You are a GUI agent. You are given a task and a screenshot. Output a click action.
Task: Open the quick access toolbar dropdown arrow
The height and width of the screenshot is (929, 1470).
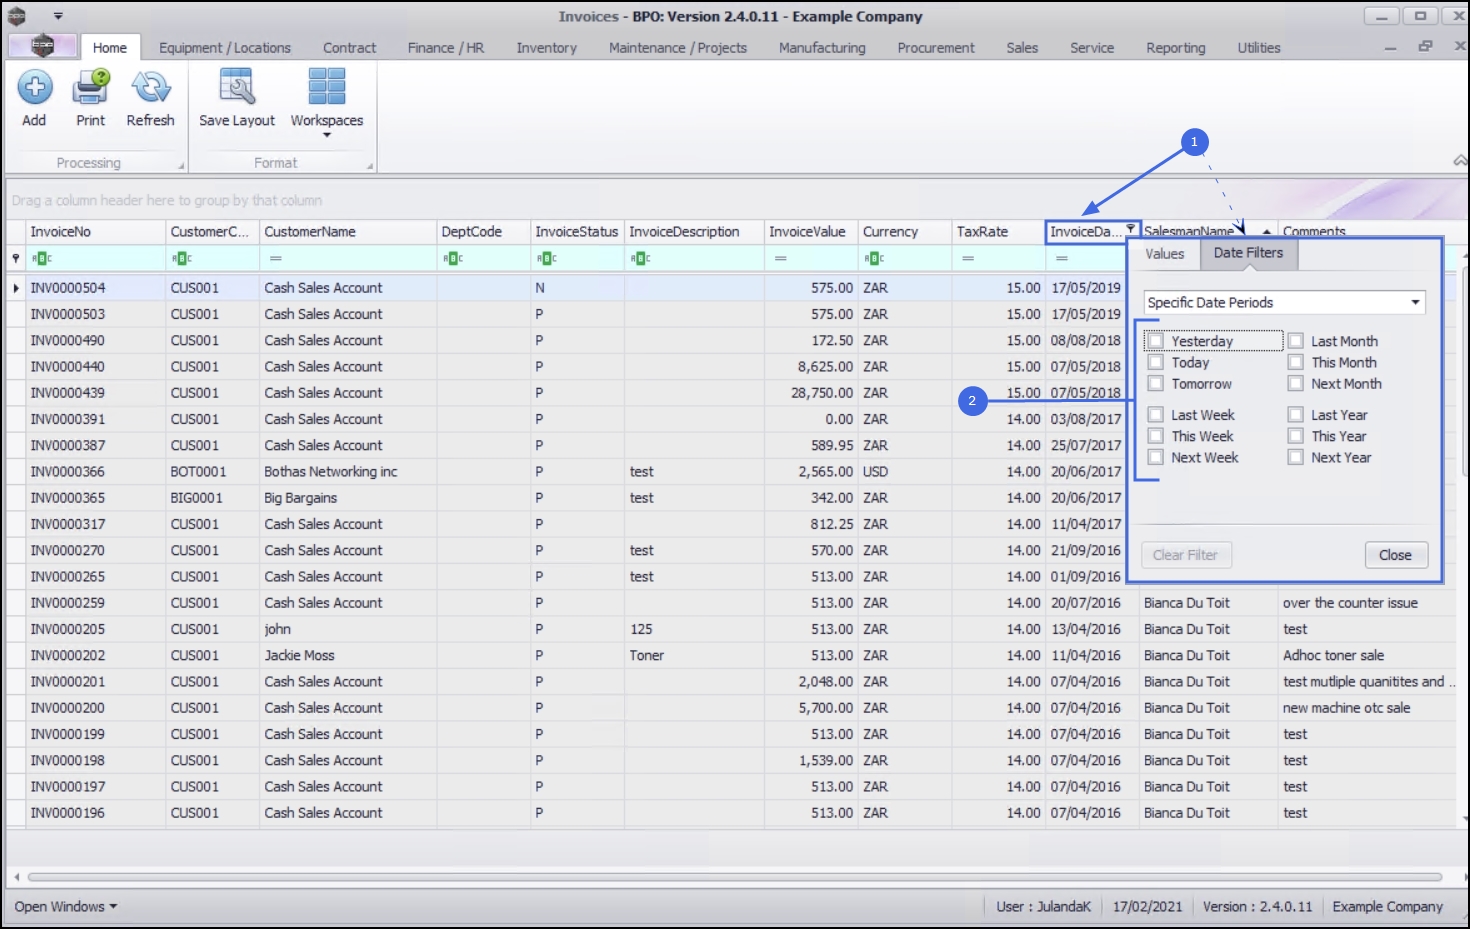58,16
